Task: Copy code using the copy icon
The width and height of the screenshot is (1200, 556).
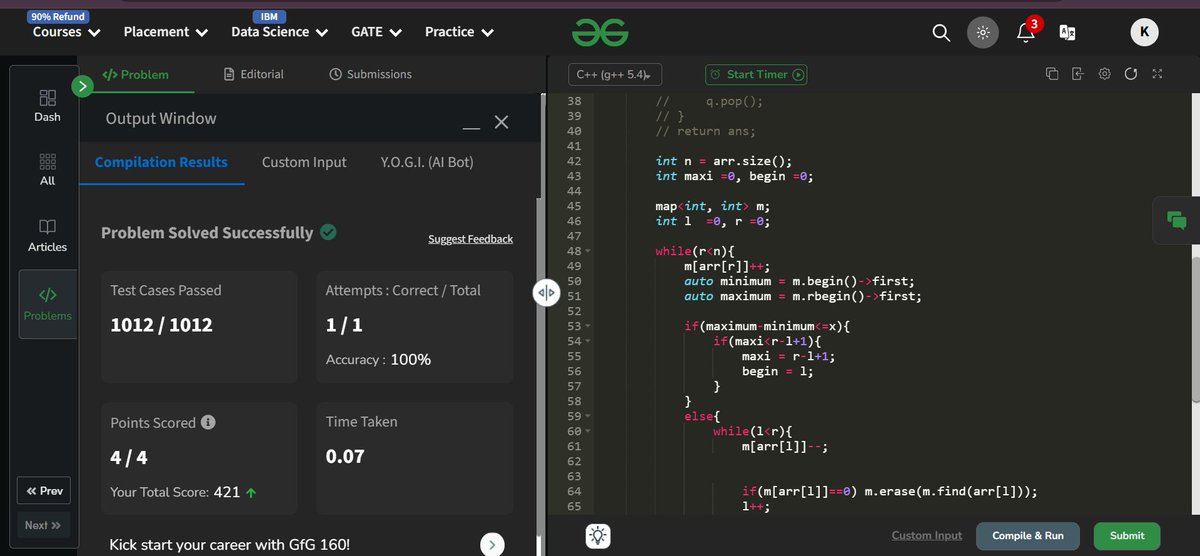Action: pos(1052,74)
